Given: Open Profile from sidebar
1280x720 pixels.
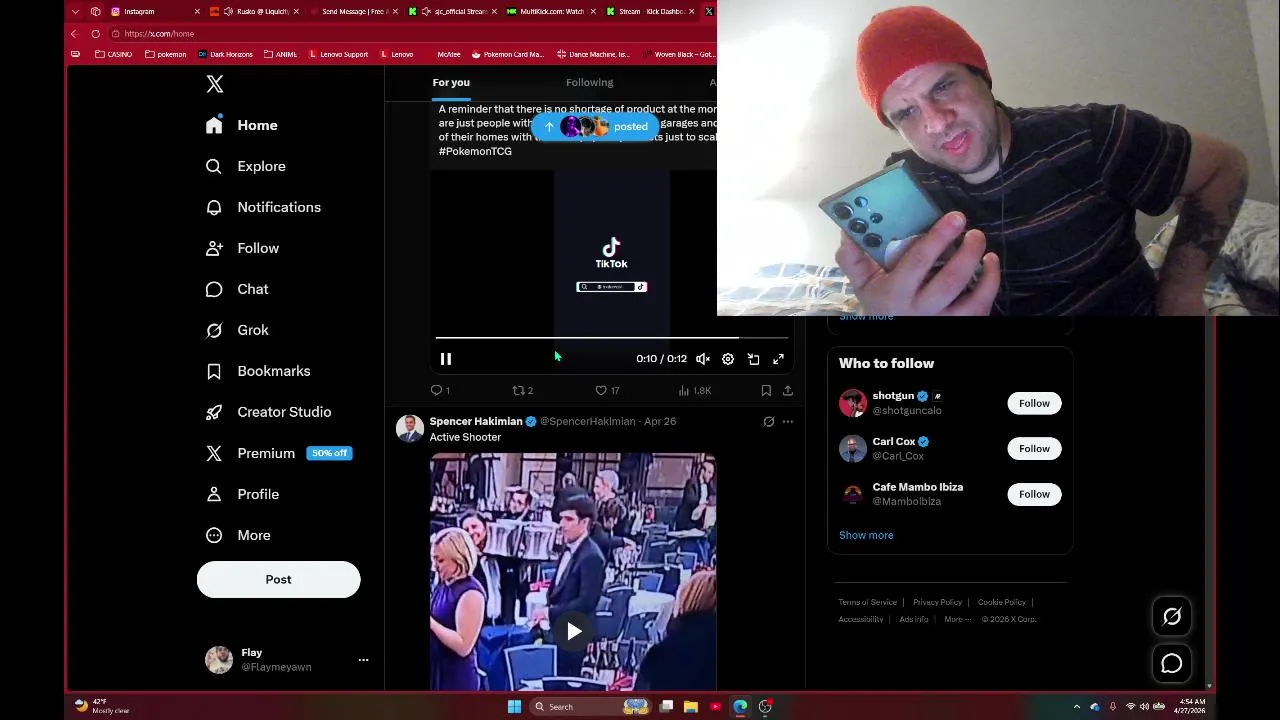Looking at the screenshot, I should click(242, 494).
